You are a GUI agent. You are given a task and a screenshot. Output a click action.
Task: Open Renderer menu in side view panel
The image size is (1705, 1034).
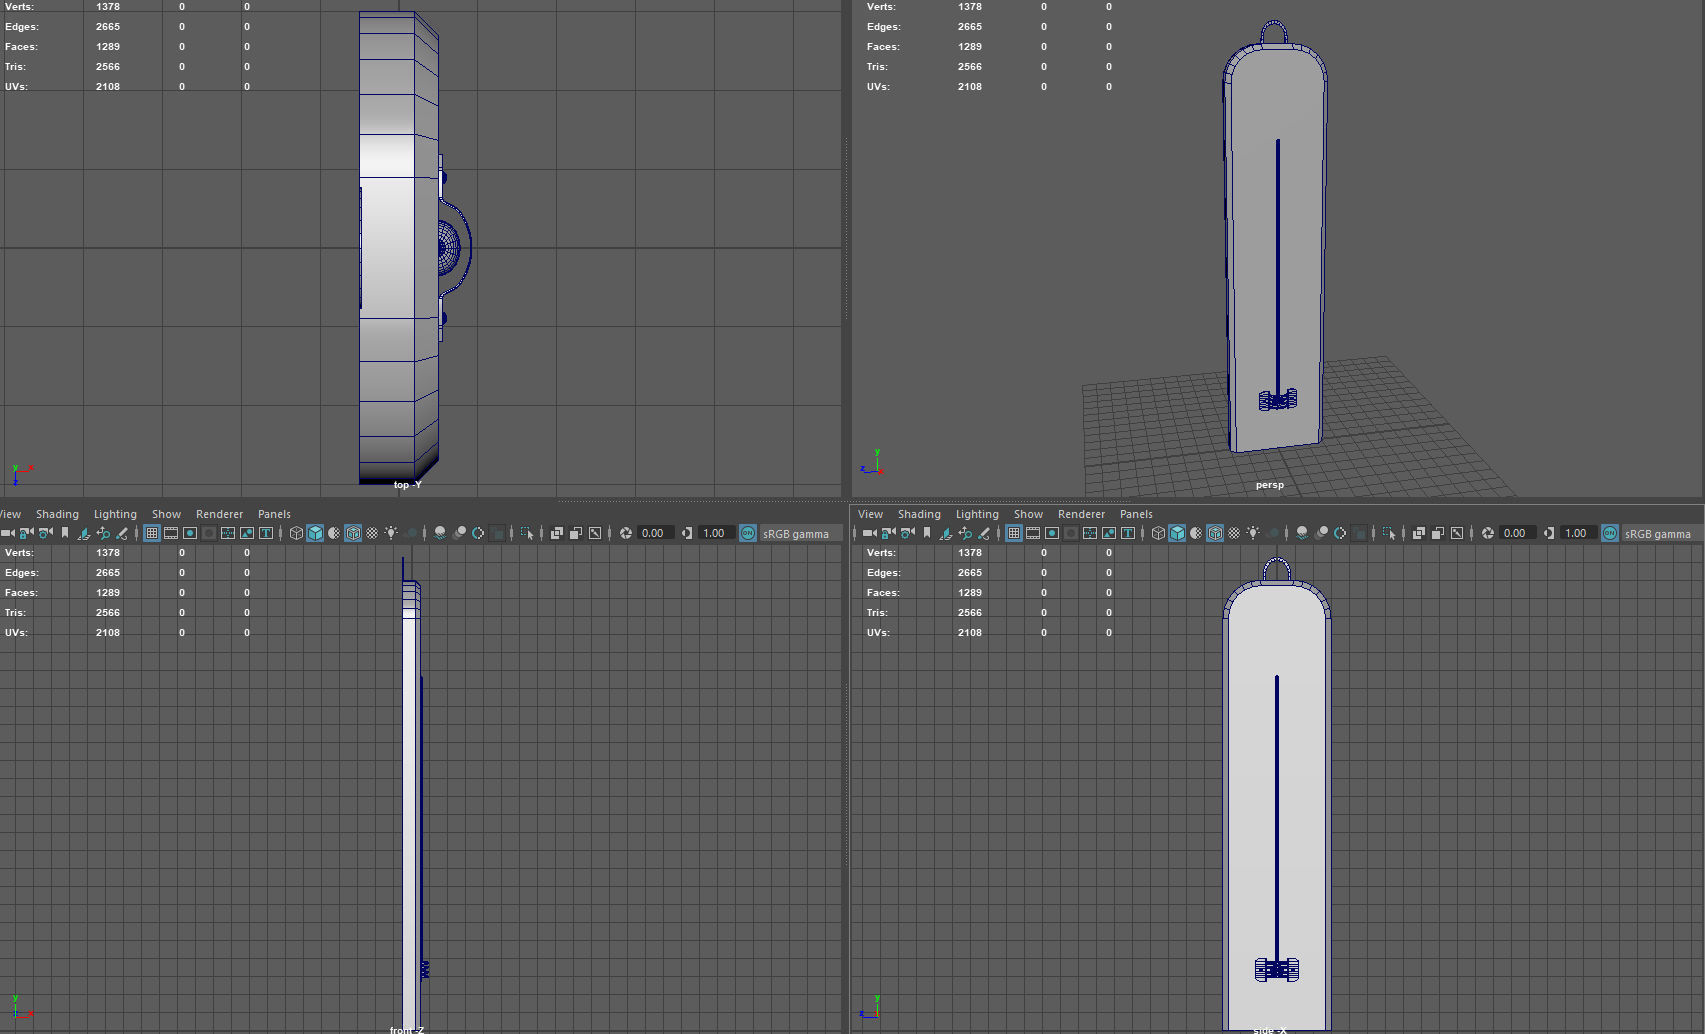pyautogui.click(x=1081, y=514)
